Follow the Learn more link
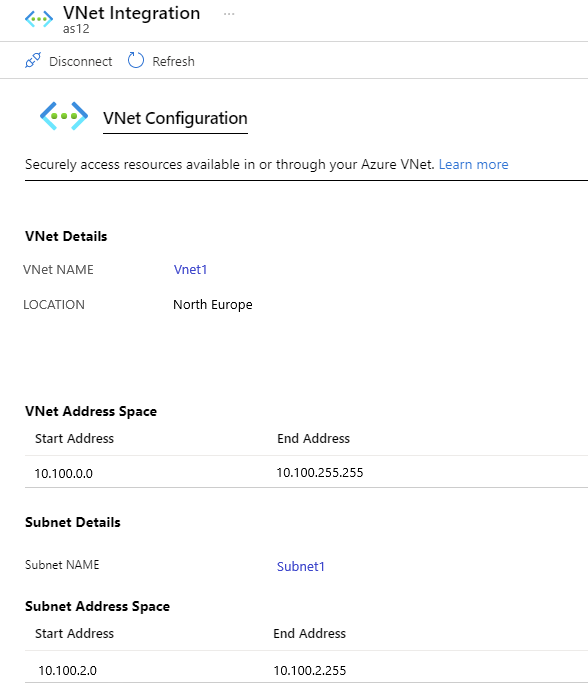 pyautogui.click(x=473, y=164)
